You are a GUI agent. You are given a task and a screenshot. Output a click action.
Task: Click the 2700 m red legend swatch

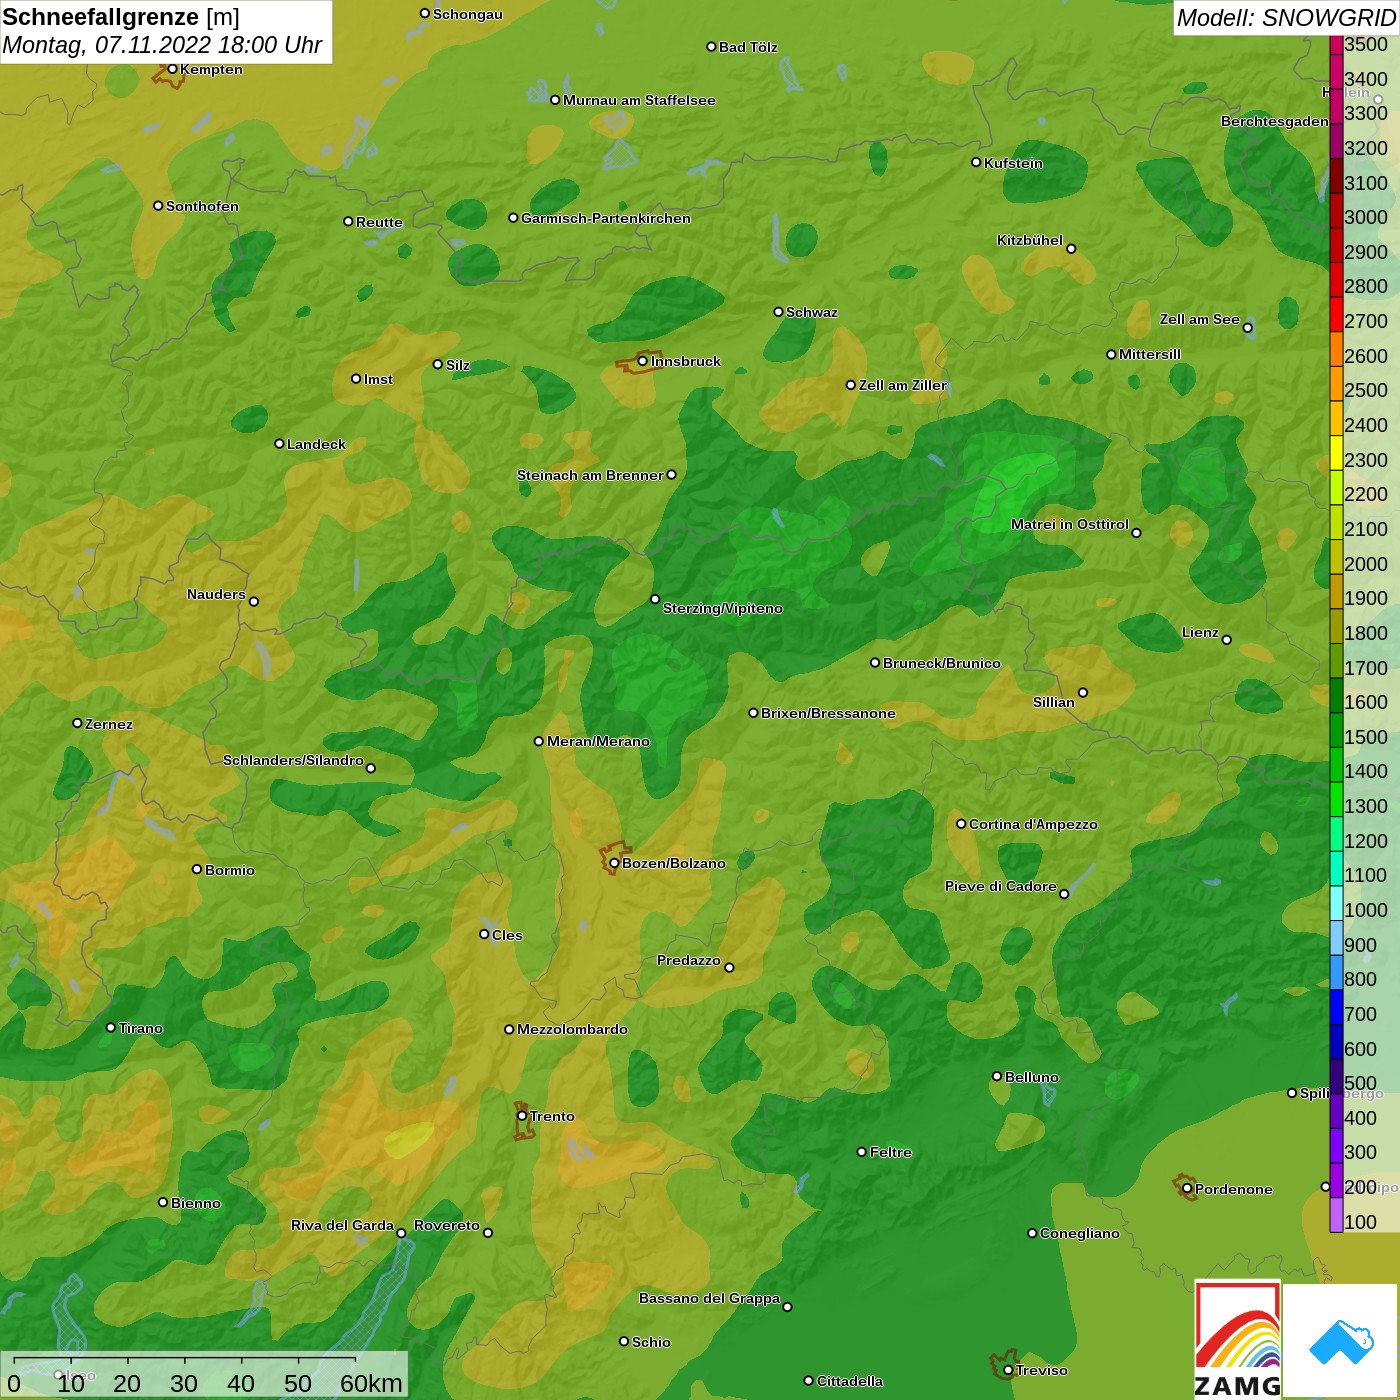click(x=1336, y=314)
